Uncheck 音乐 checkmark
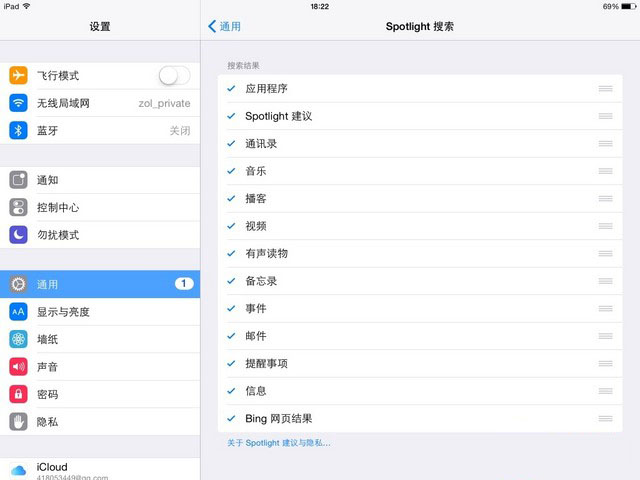 (x=231, y=171)
